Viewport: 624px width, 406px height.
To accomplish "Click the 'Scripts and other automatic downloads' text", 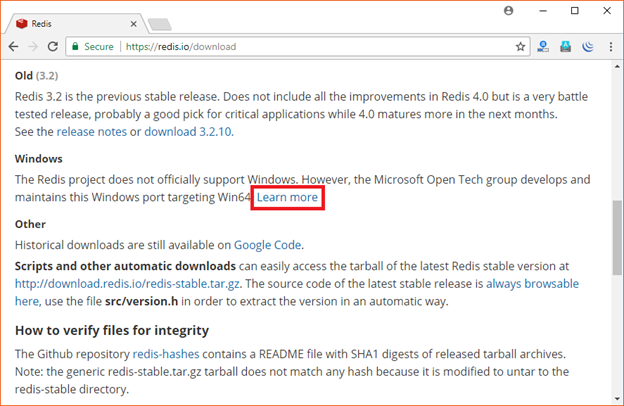I will 125,266.
